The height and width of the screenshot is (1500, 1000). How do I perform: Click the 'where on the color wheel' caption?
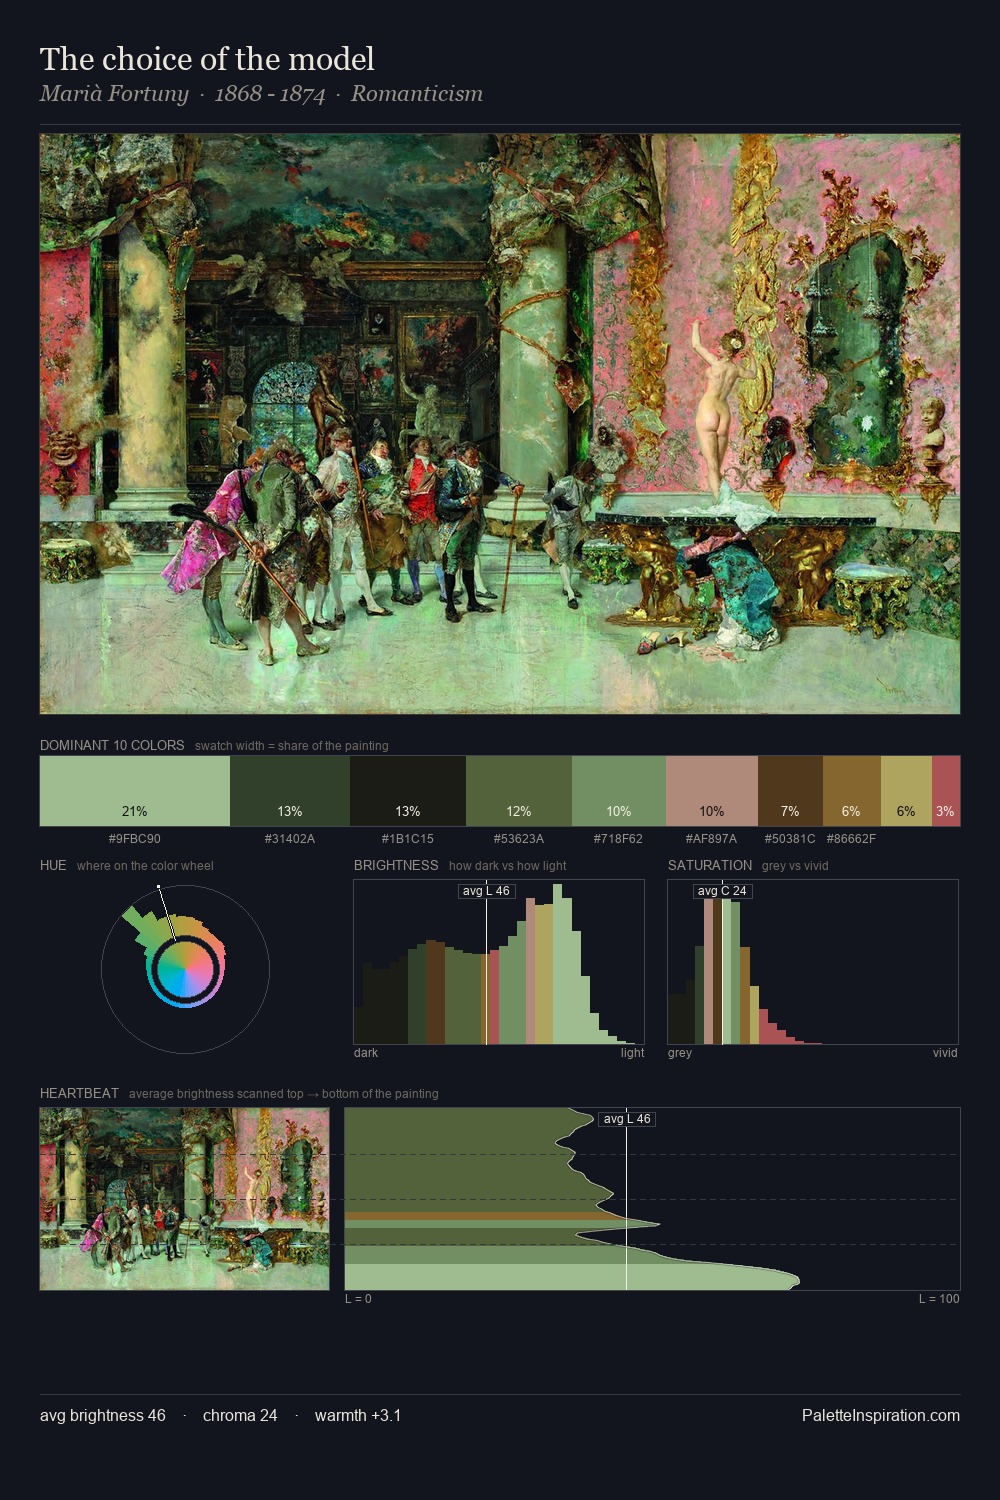point(145,866)
